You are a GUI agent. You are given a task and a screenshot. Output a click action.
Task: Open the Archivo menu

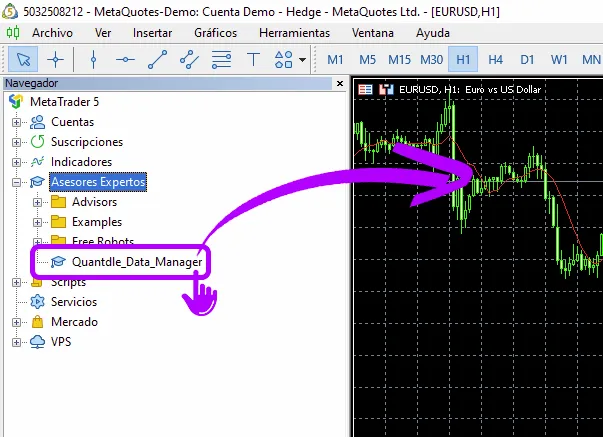52,33
